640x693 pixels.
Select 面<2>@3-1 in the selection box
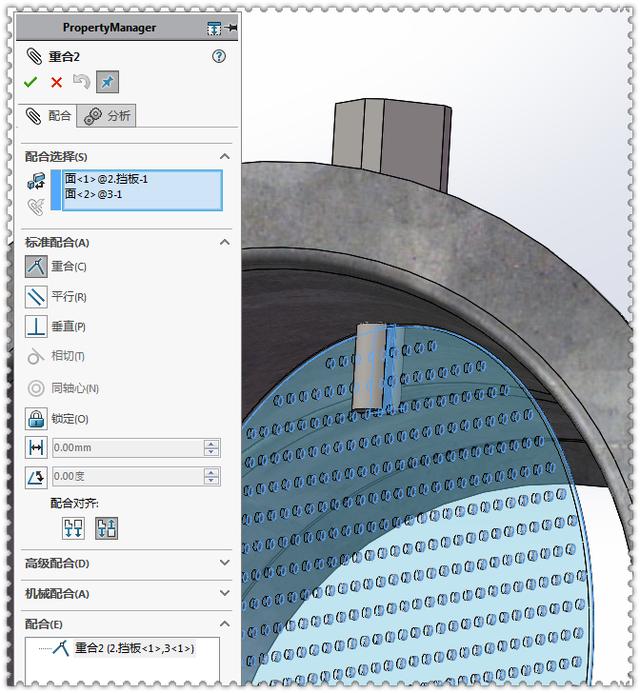(93, 194)
